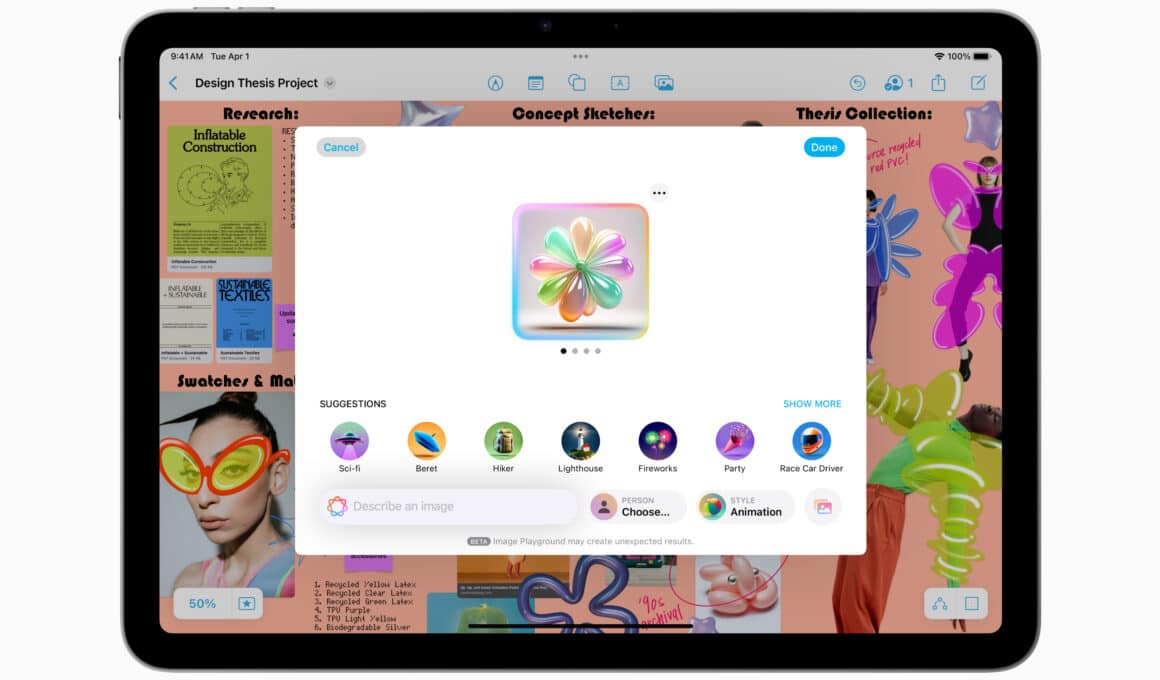Viewport: 1160px width, 680px height.
Task: Select the Research: heading text
Action: click(261, 114)
